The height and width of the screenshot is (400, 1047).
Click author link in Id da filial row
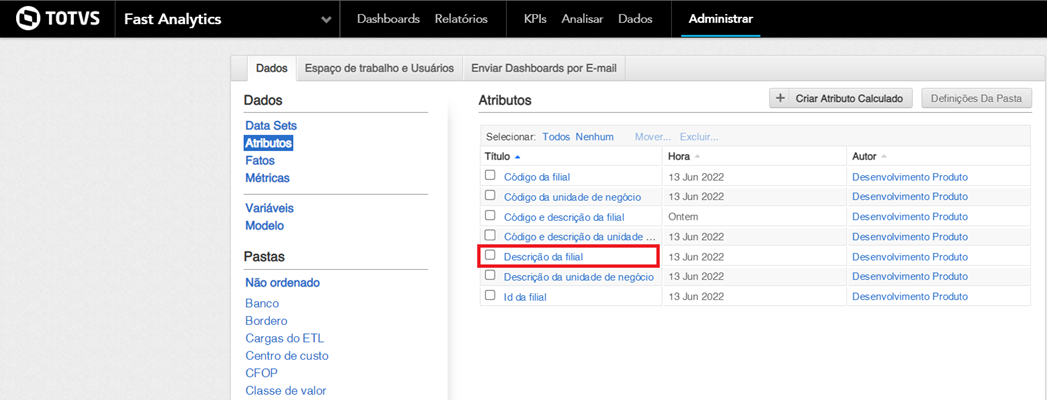tap(909, 296)
